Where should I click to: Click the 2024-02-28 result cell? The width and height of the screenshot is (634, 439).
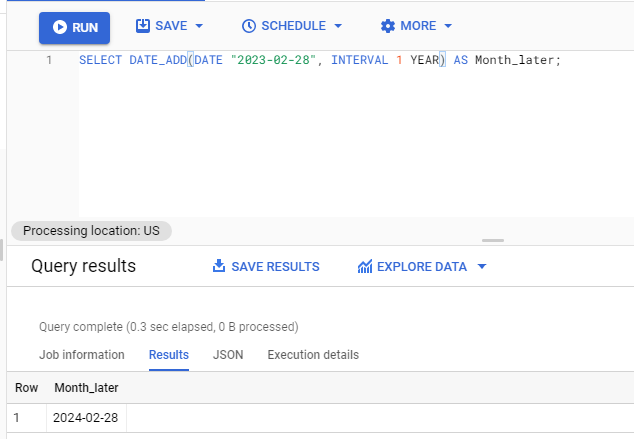86,418
